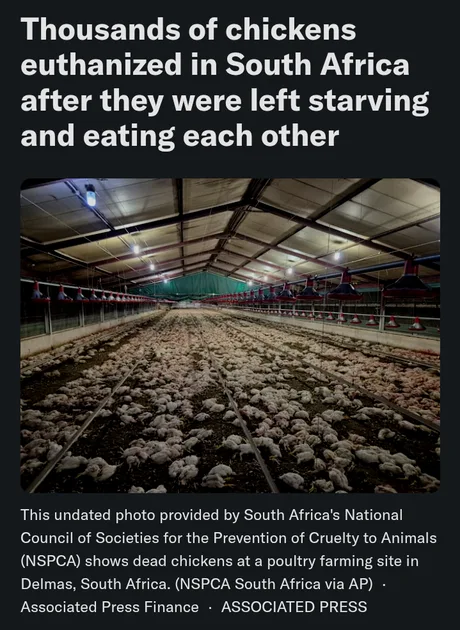Open the poultry barn photo
The width and height of the screenshot is (460, 630).
click(230, 335)
